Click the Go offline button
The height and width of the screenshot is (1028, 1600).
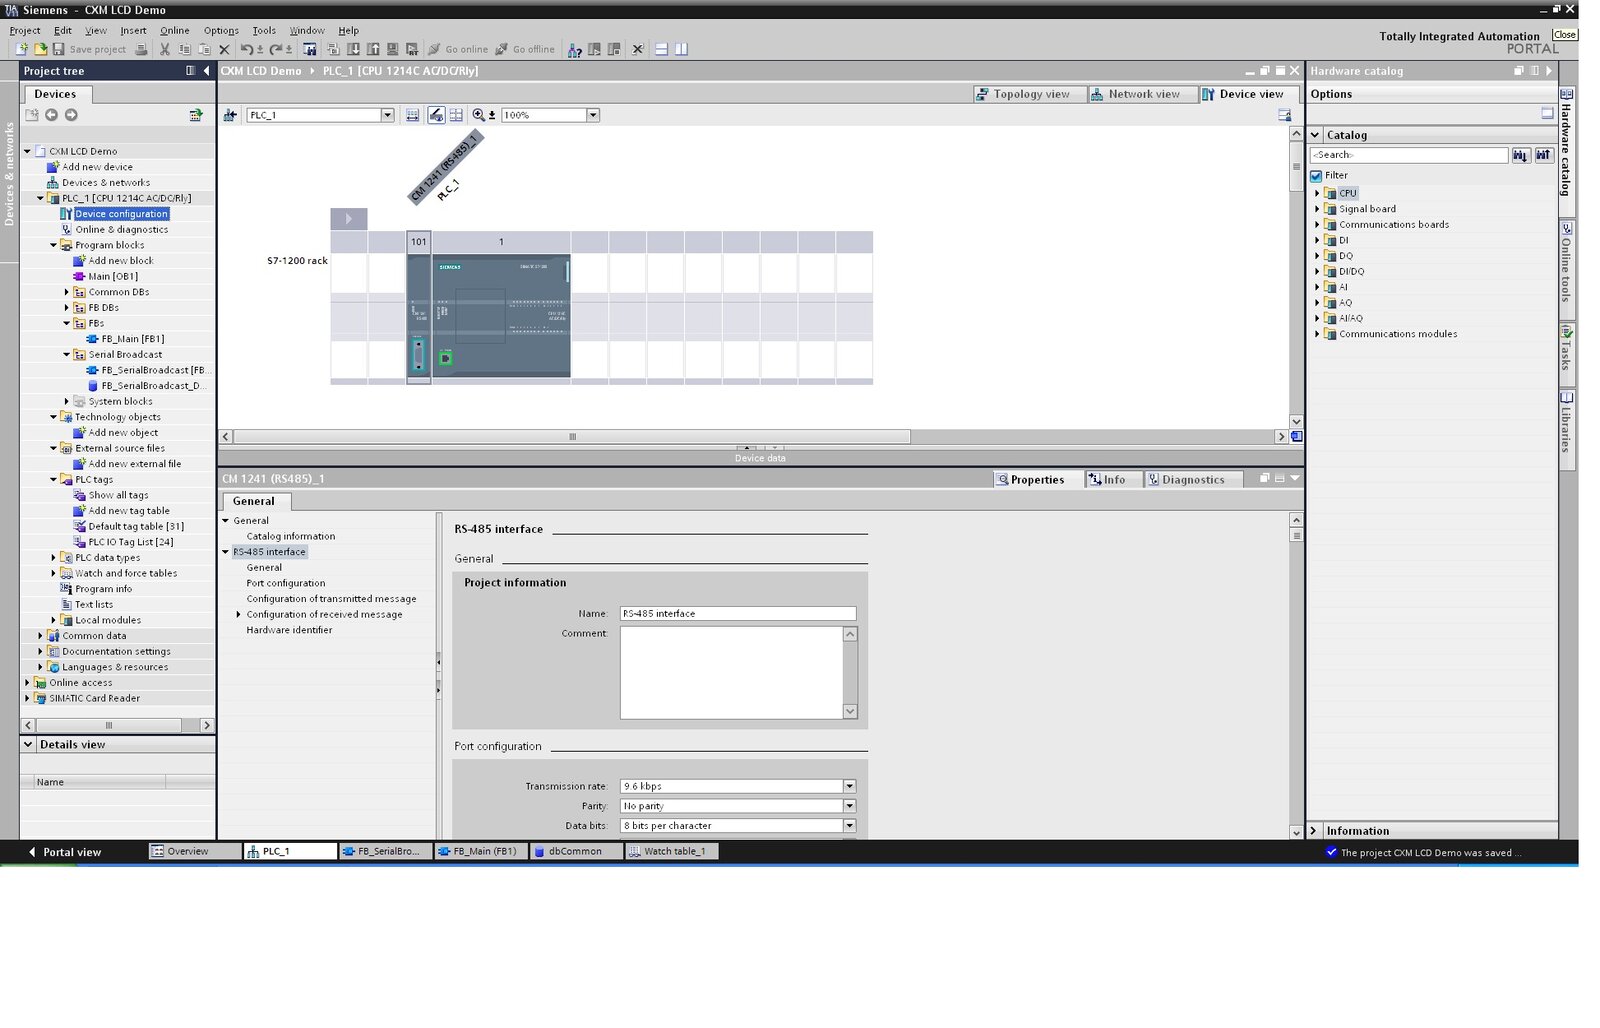click(x=525, y=49)
